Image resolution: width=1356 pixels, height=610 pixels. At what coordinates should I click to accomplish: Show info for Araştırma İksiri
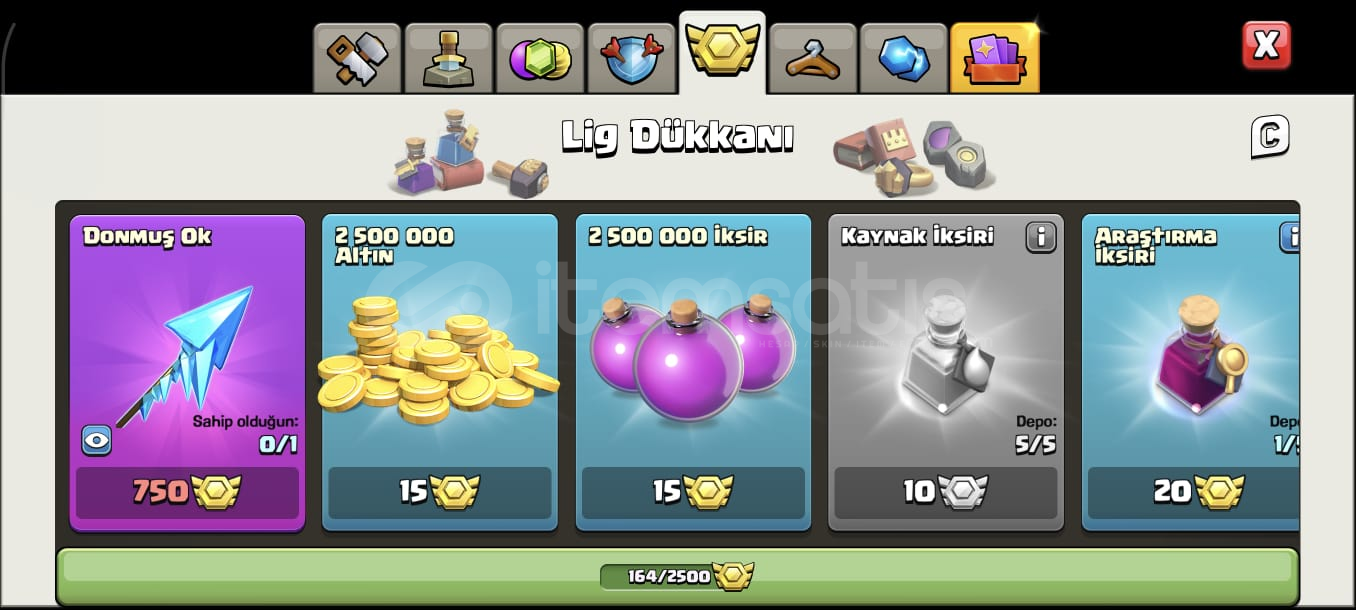1290,237
